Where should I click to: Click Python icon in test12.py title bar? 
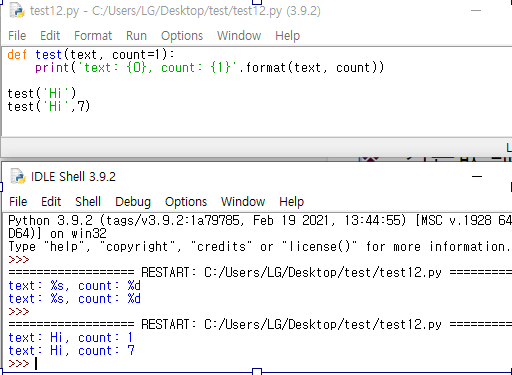pos(17,11)
